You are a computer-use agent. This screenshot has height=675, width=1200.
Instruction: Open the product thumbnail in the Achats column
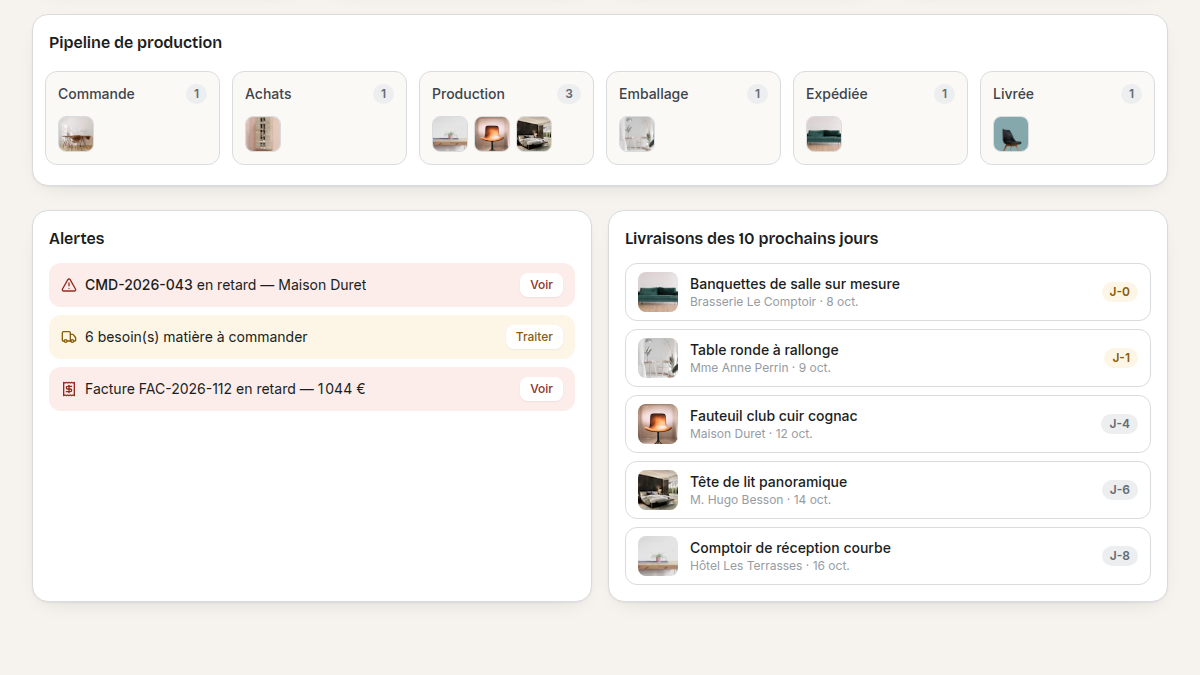tap(263, 134)
